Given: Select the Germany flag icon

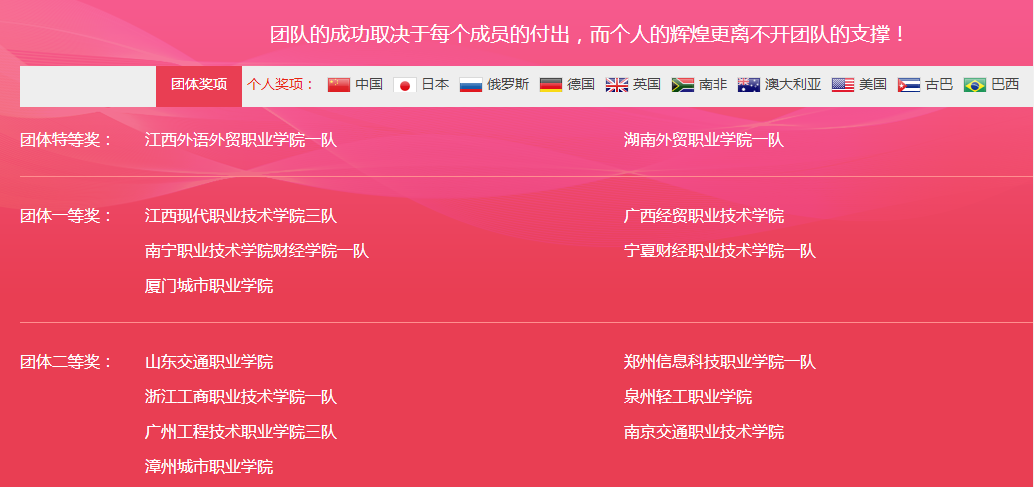Looking at the screenshot, I should (x=551, y=85).
